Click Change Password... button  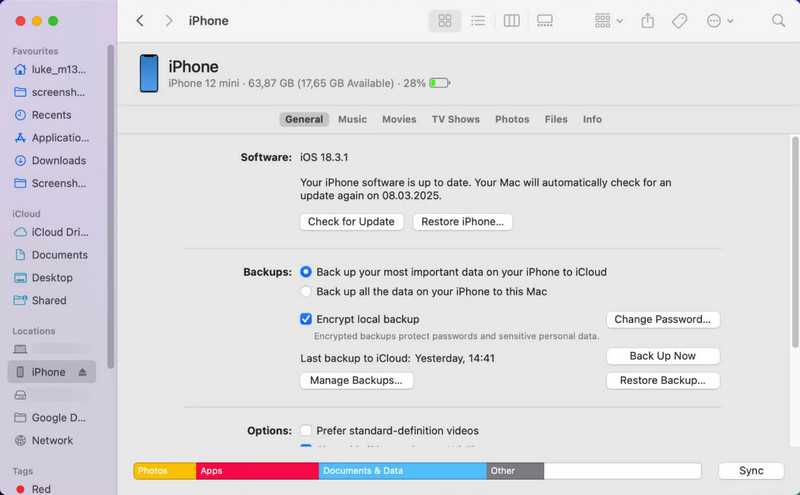click(x=663, y=319)
